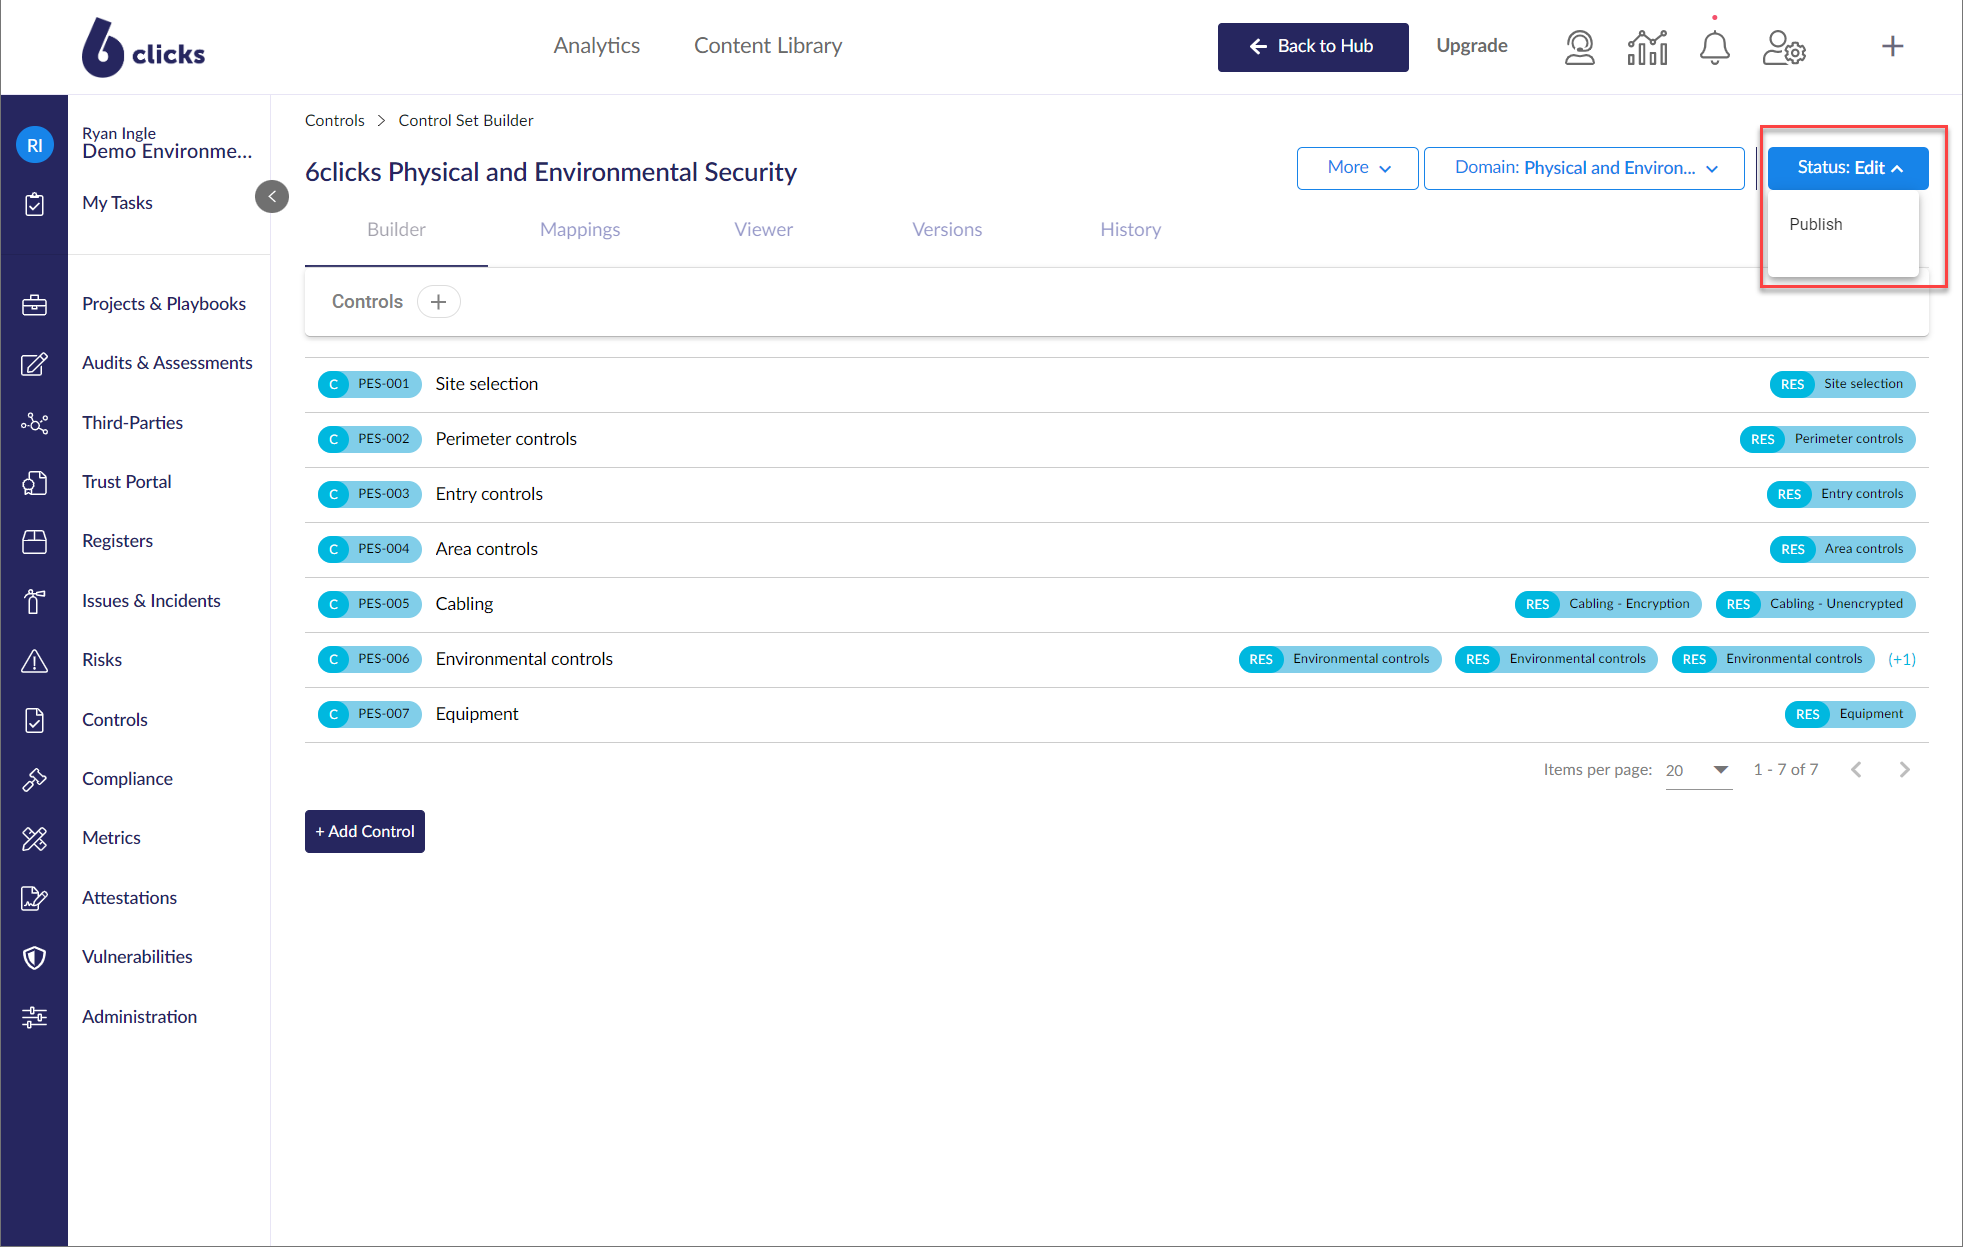The height and width of the screenshot is (1247, 1963).
Task: Select Publish from the status menu
Action: tap(1816, 224)
